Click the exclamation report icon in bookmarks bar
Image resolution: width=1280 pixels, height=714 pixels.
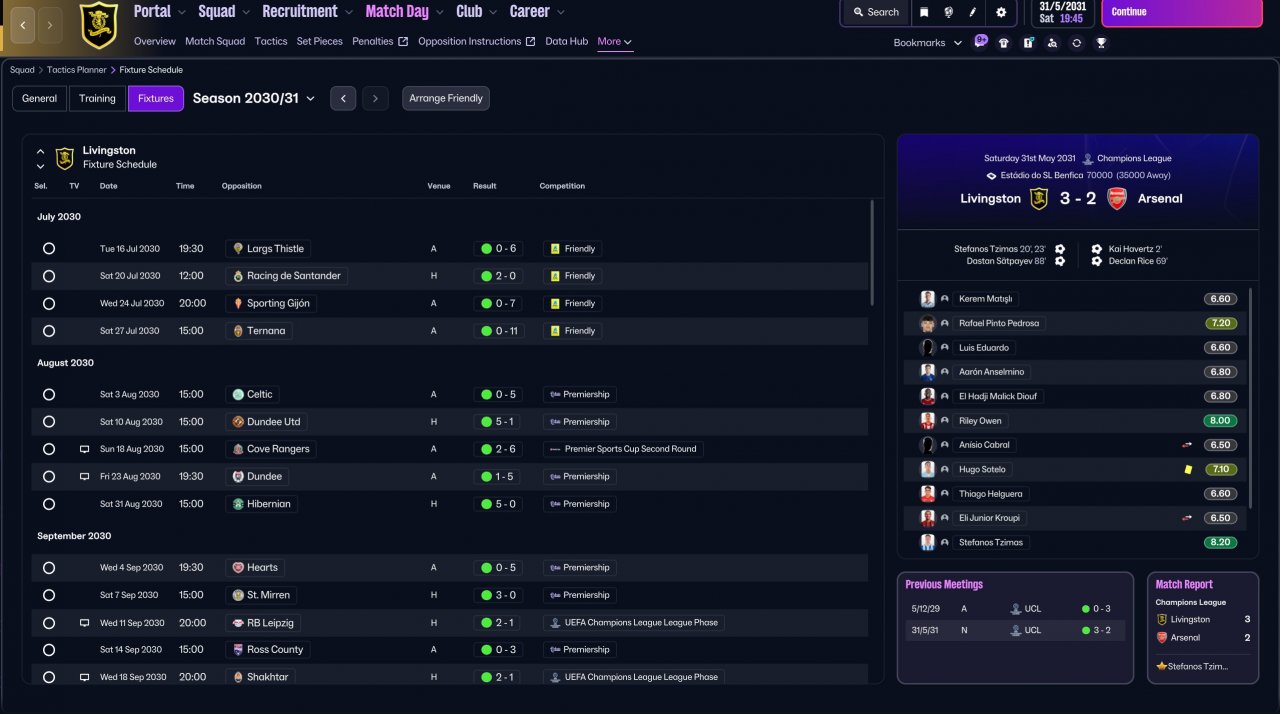pyautogui.click(x=1028, y=43)
